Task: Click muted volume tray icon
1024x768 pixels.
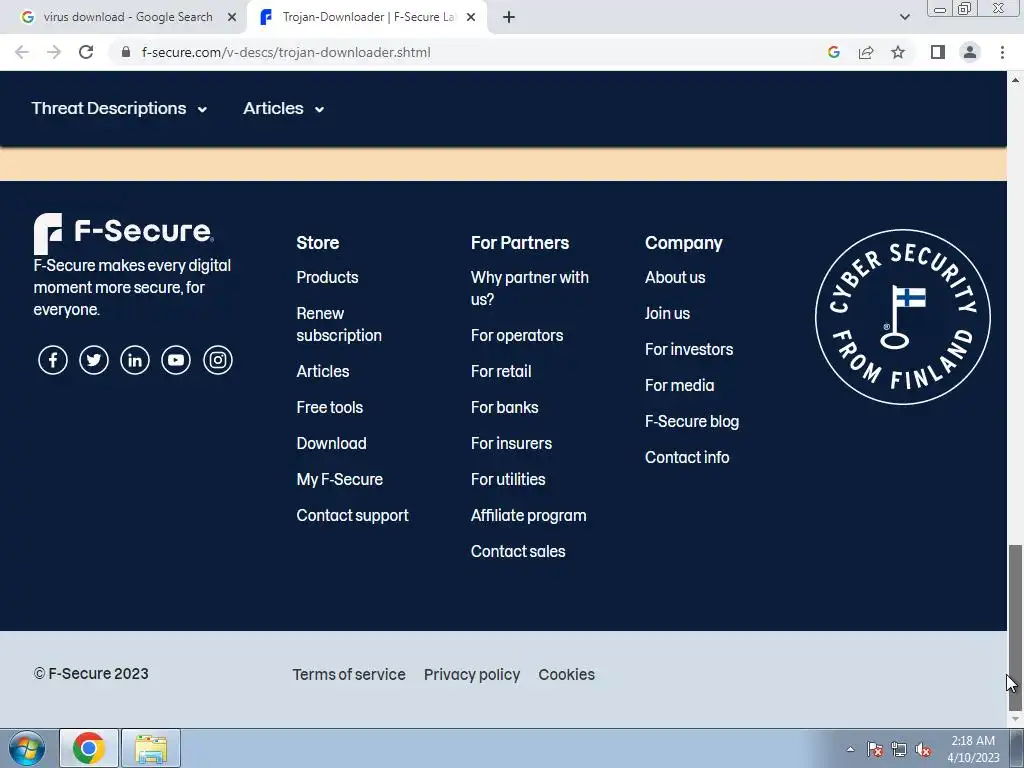Action: click(x=923, y=749)
